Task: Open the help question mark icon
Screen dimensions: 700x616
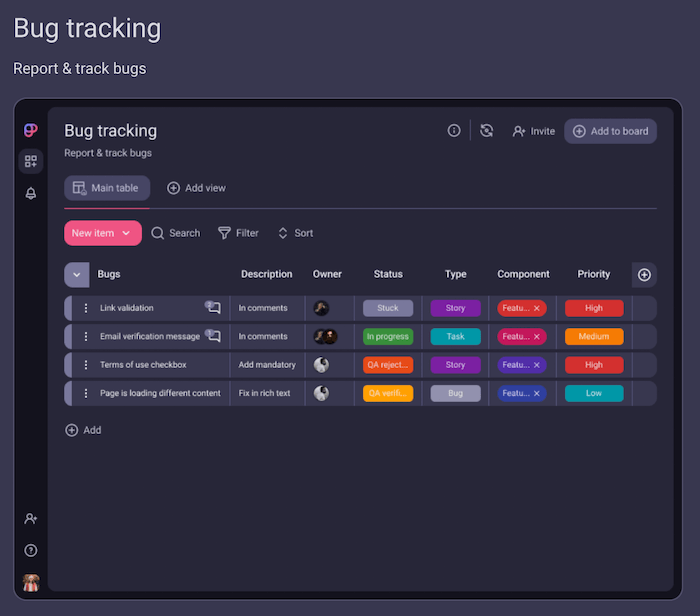Action: pos(31,550)
